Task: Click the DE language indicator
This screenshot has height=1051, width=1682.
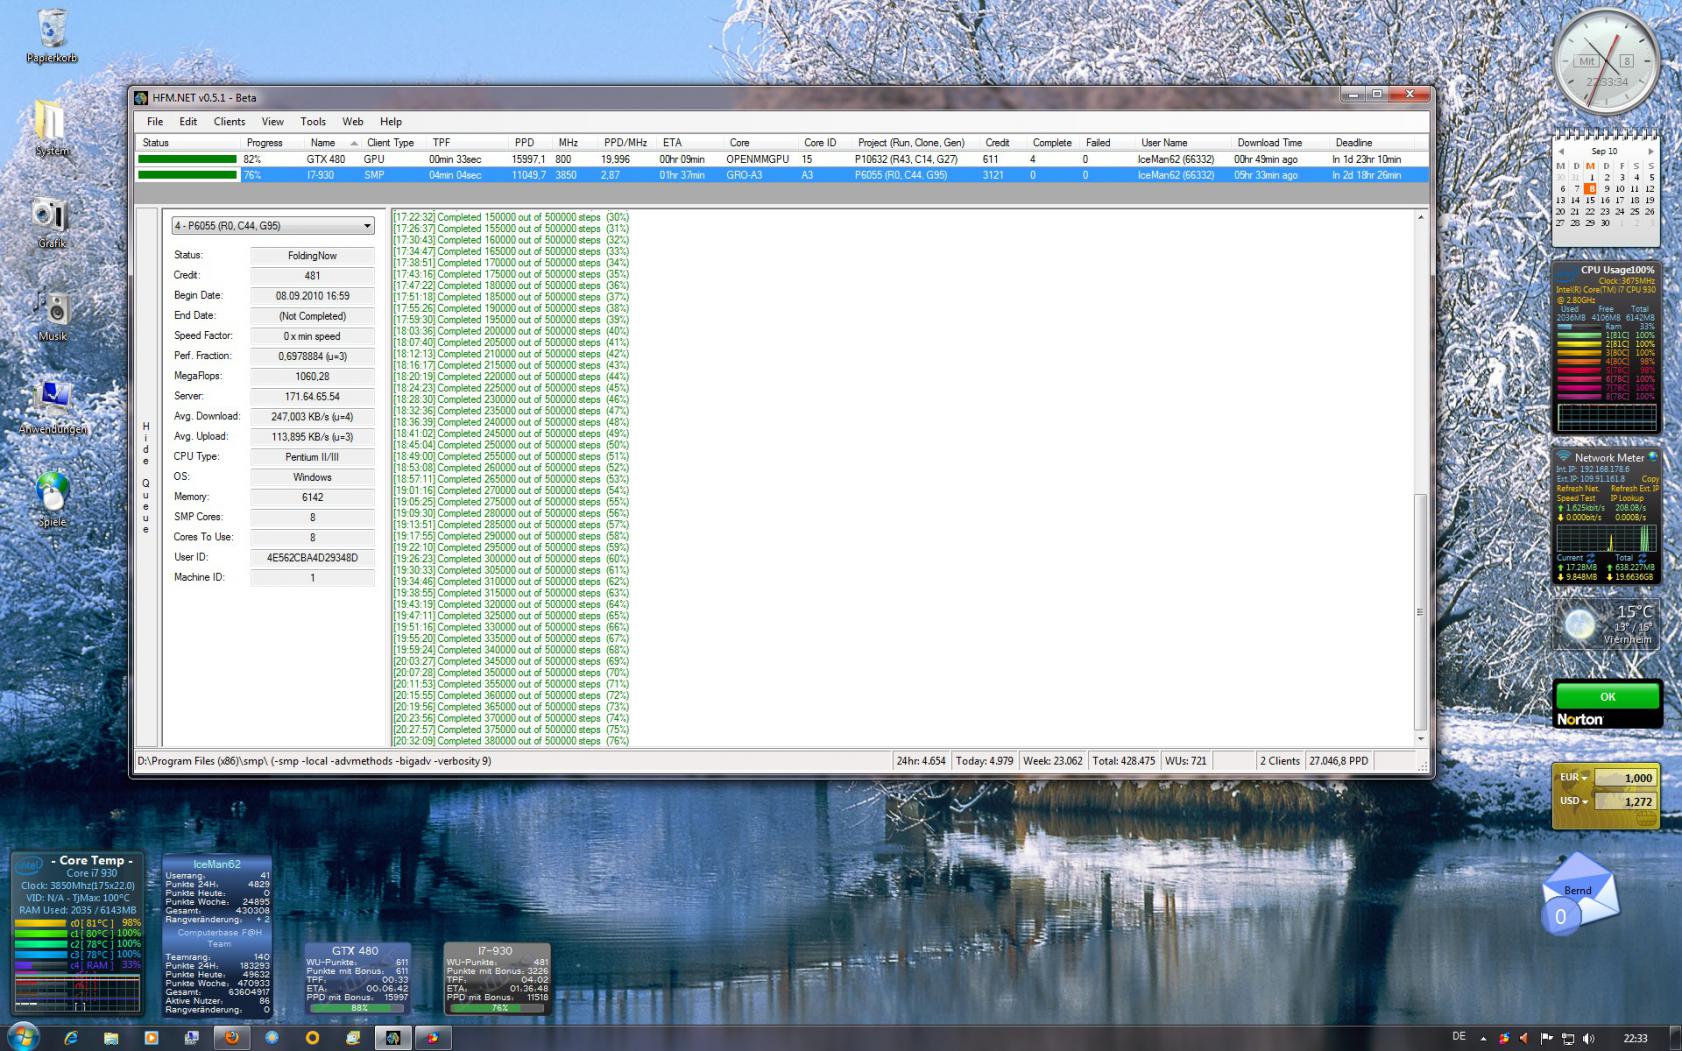Action: pyautogui.click(x=1459, y=1037)
